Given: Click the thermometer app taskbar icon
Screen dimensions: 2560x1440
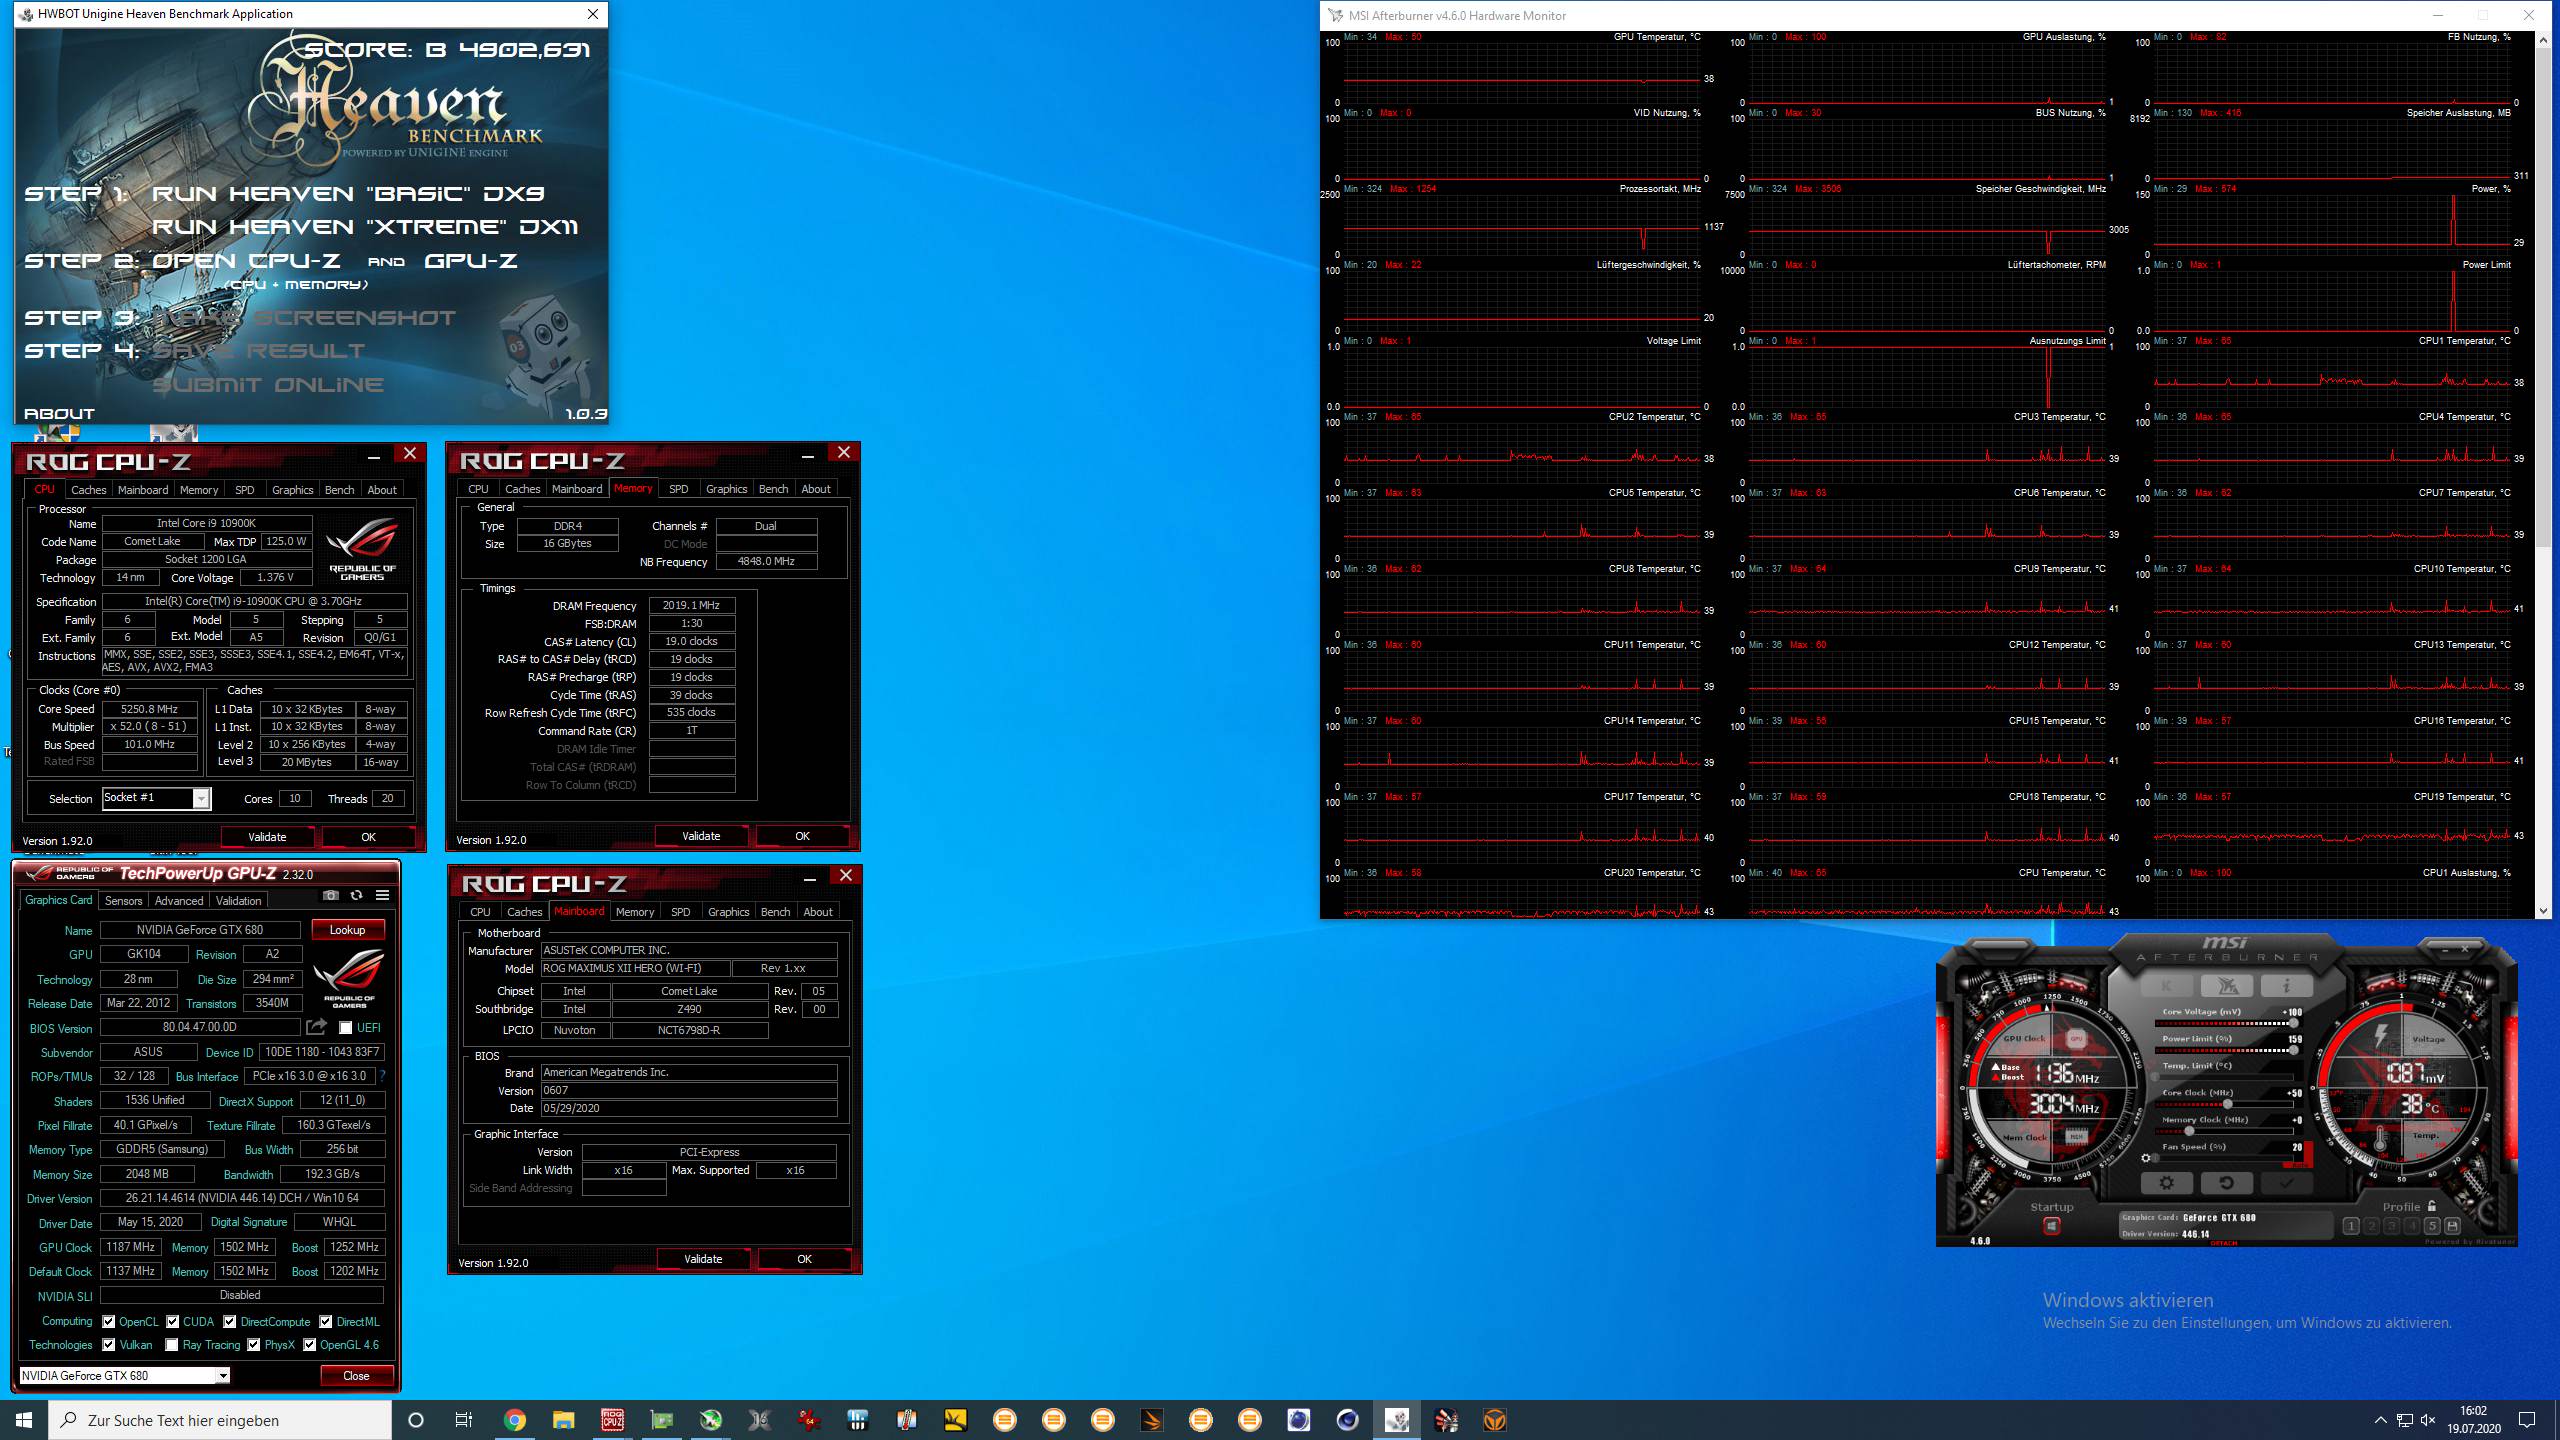Looking at the screenshot, I should [907, 1420].
